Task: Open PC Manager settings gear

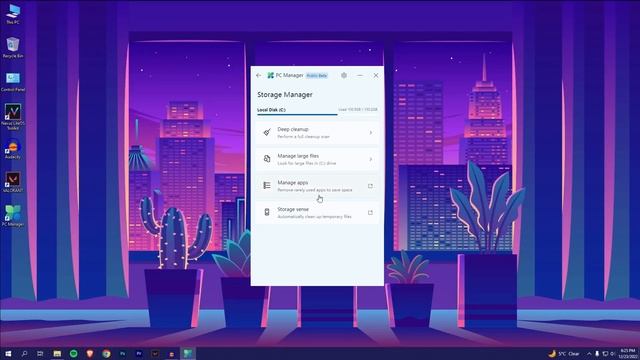Action: tap(344, 76)
